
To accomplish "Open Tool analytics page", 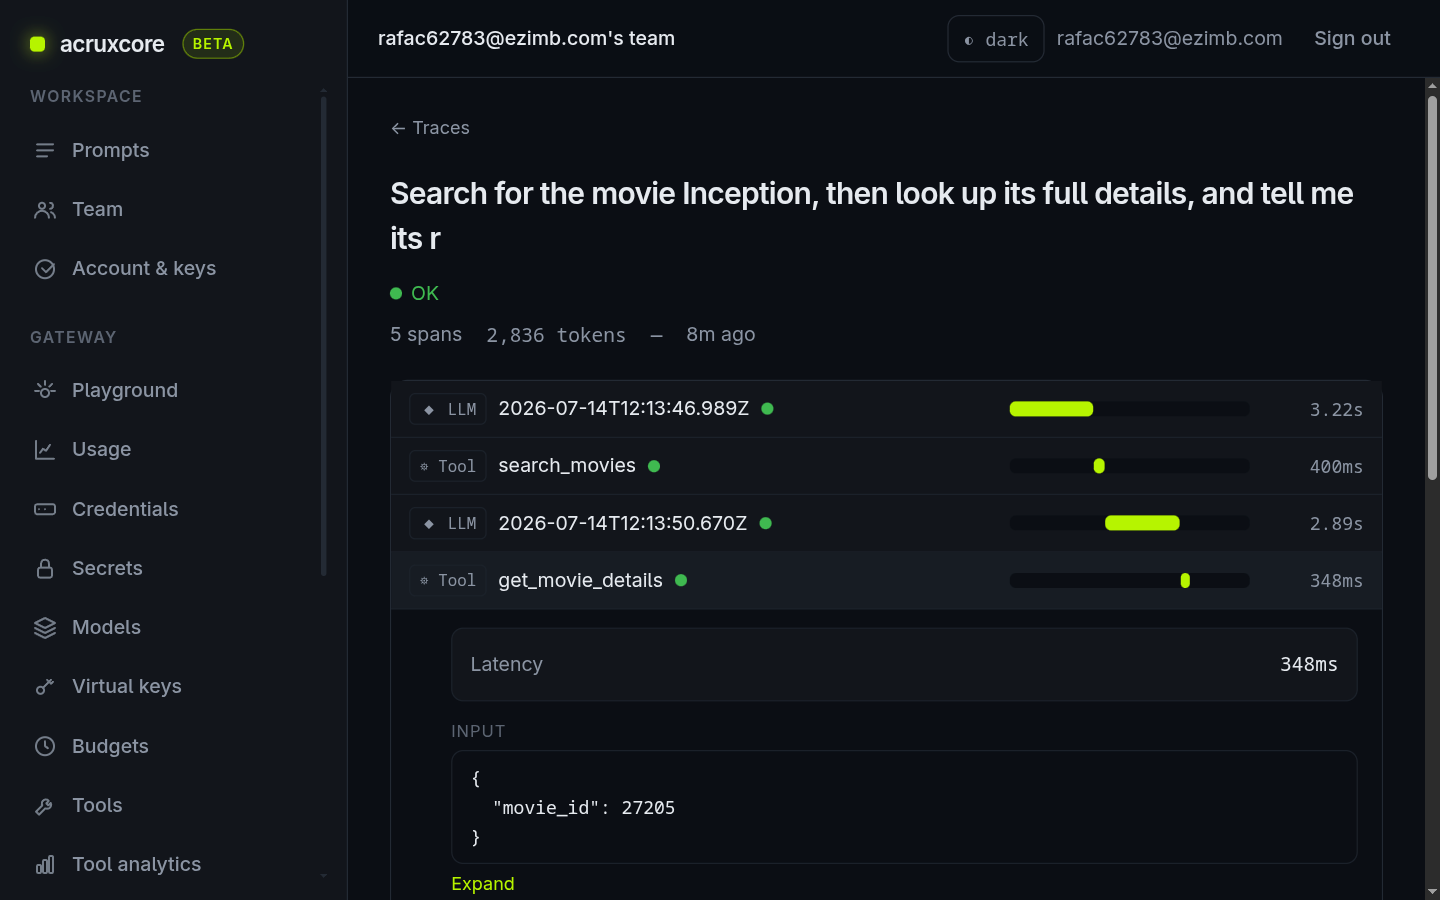I will (x=136, y=864).
